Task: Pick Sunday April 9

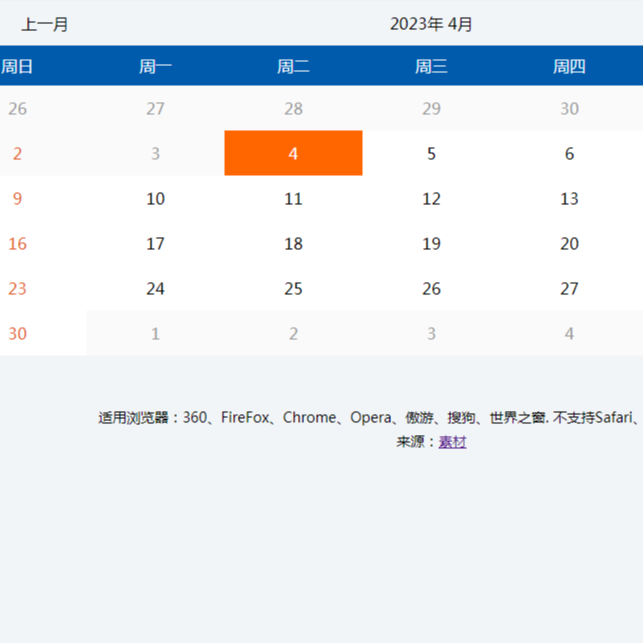Action: coord(17,198)
